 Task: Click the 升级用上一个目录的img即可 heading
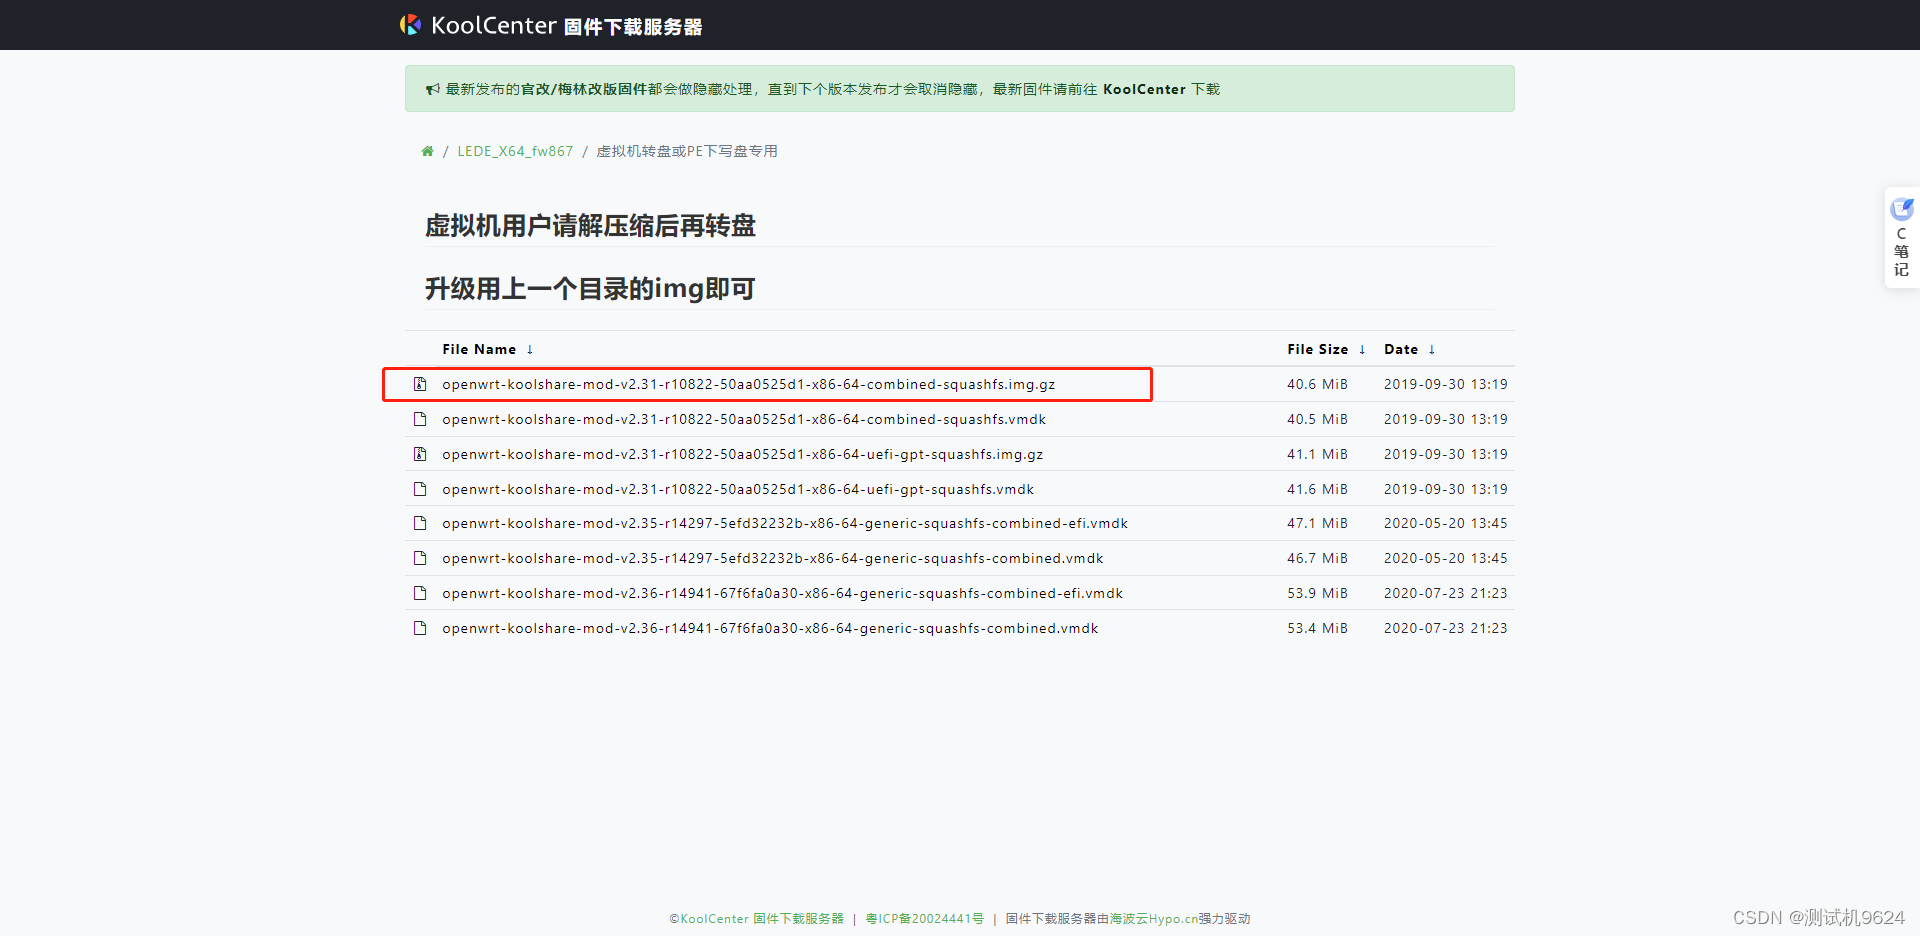coord(590,289)
